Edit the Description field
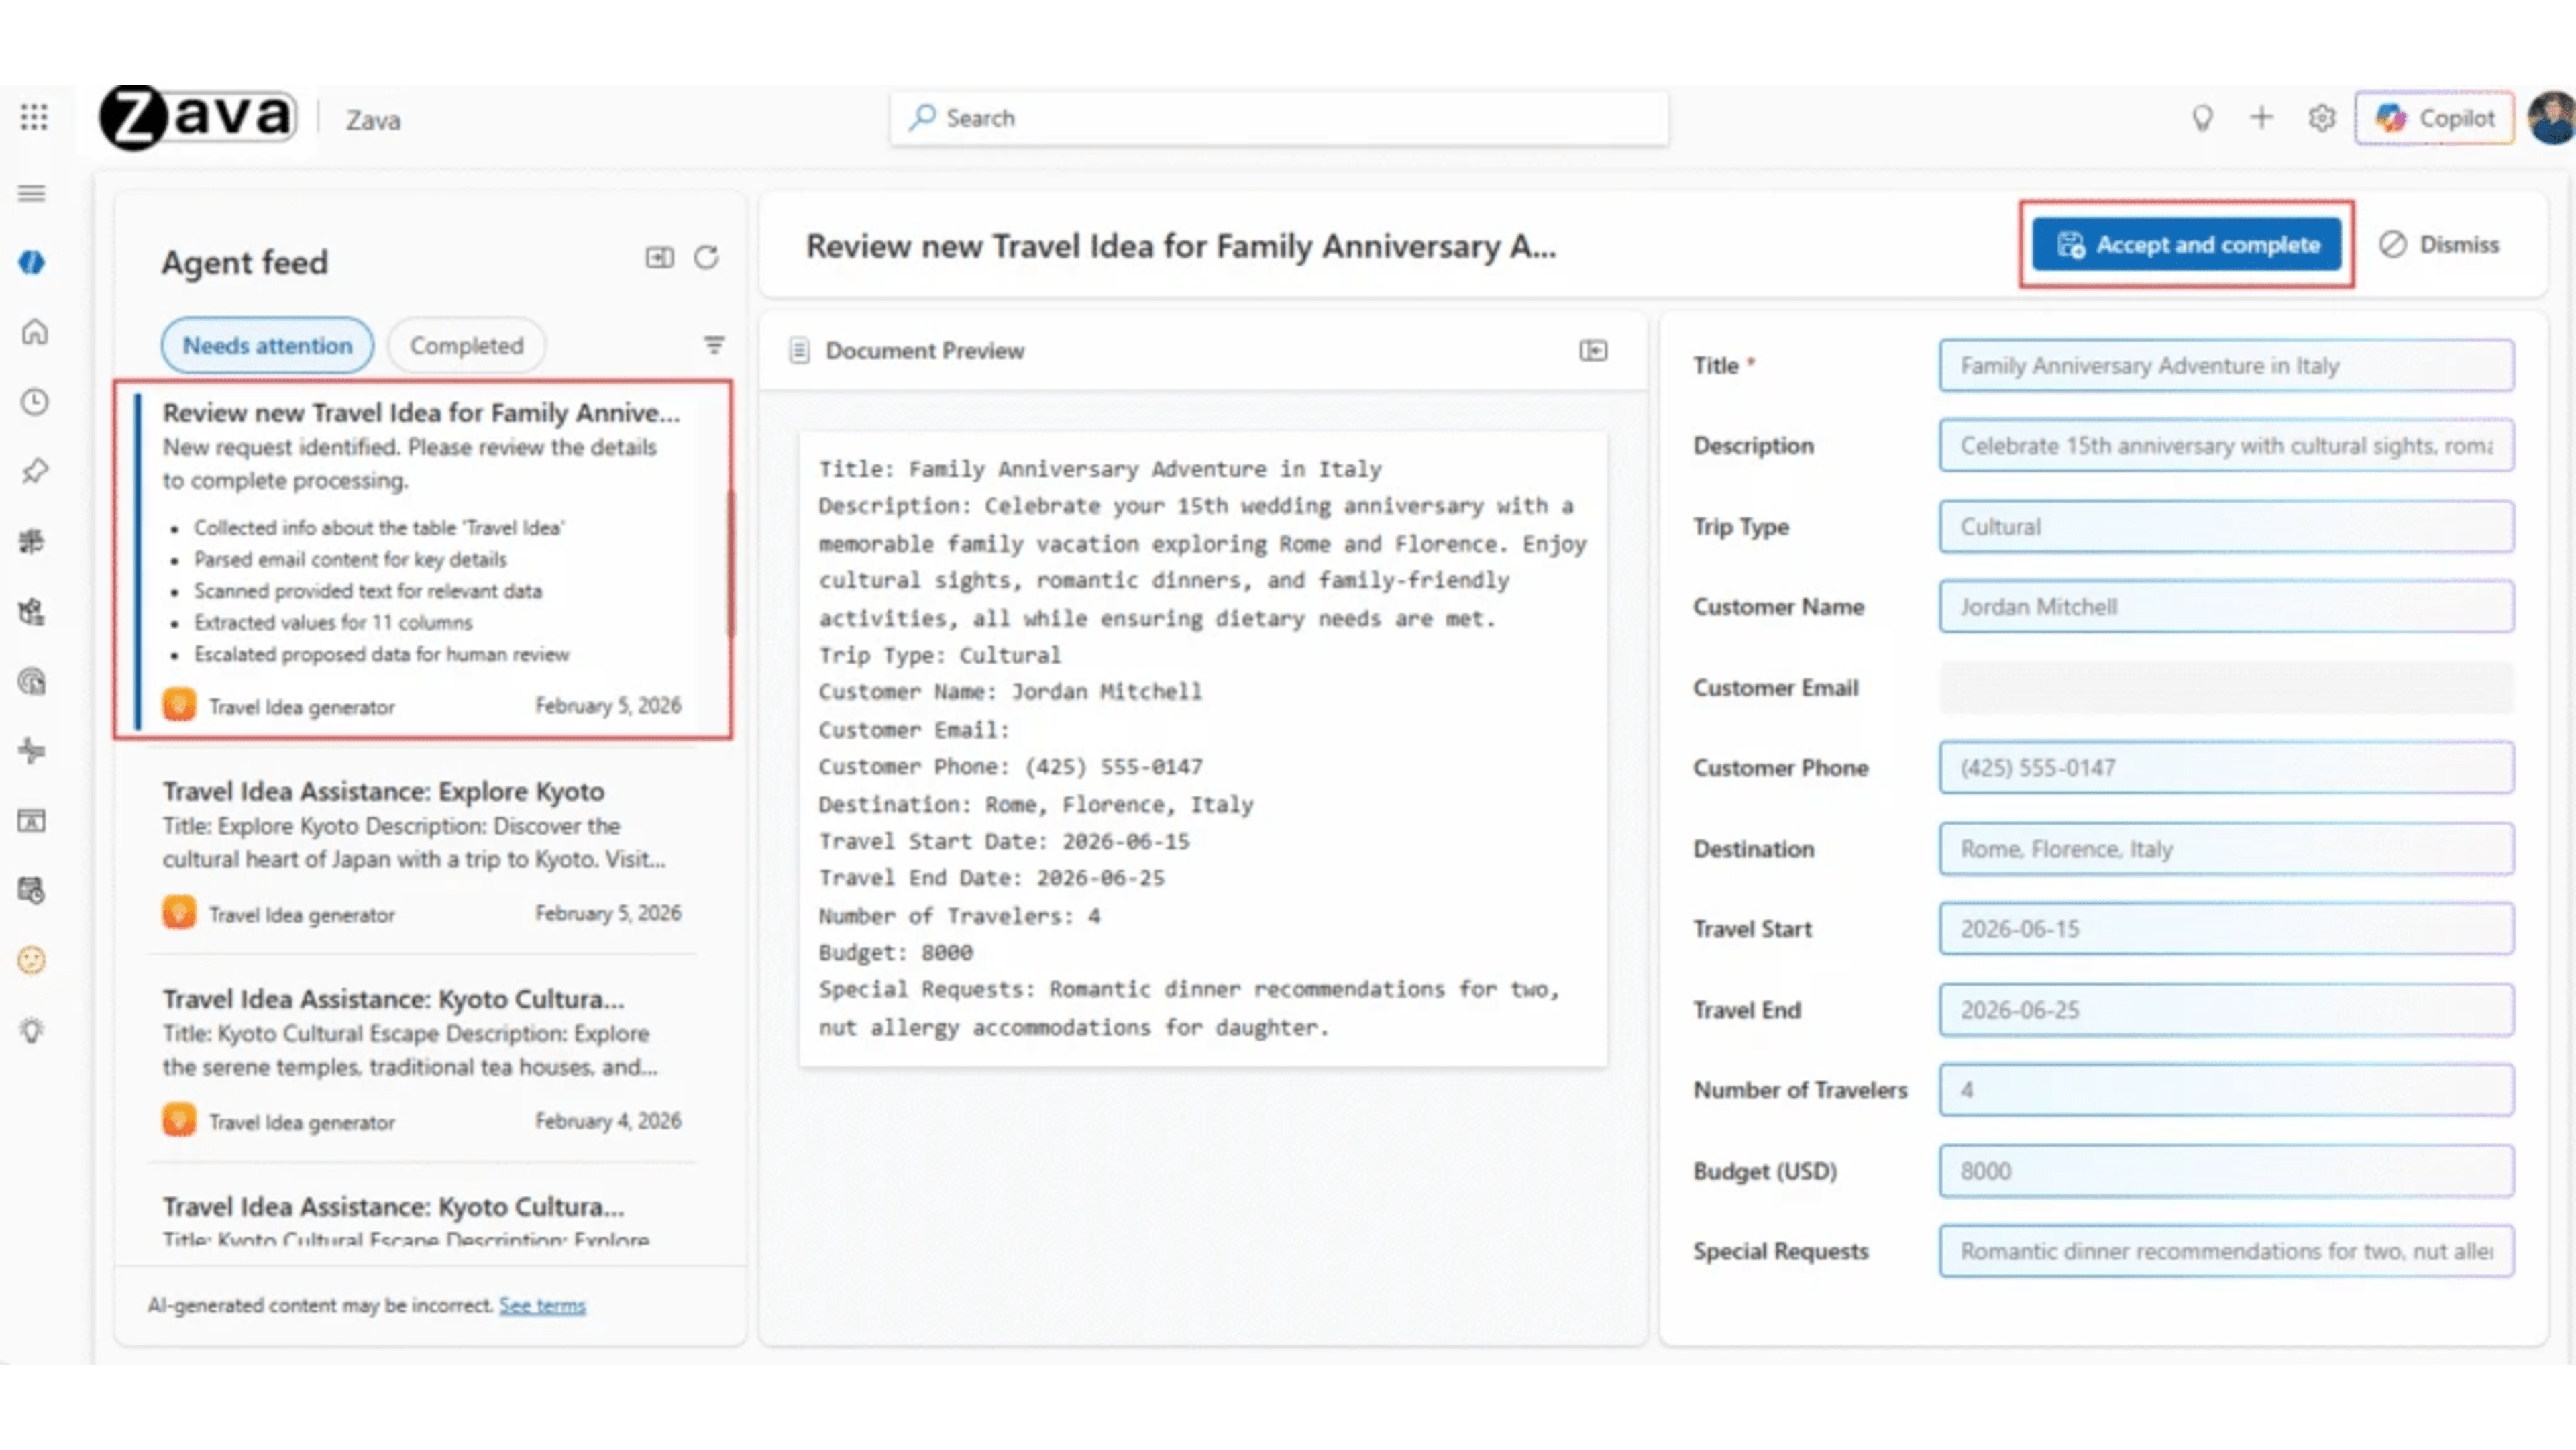Image resolution: width=2576 pixels, height=1450 pixels. [2226, 445]
